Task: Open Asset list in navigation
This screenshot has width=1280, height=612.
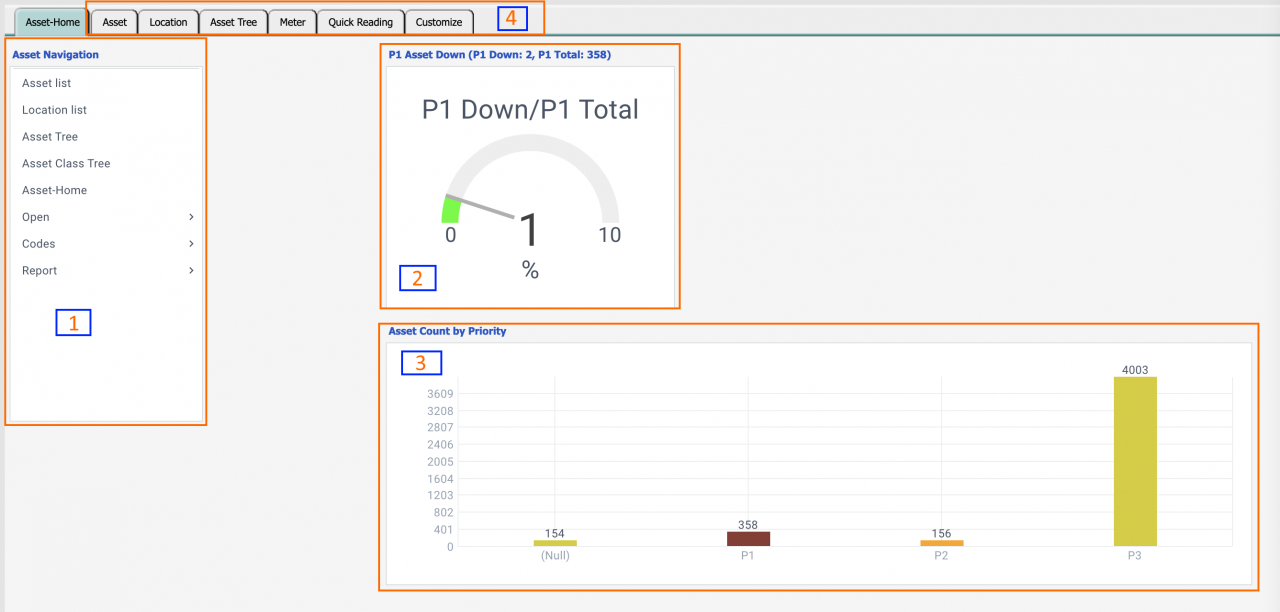Action: [x=47, y=84]
